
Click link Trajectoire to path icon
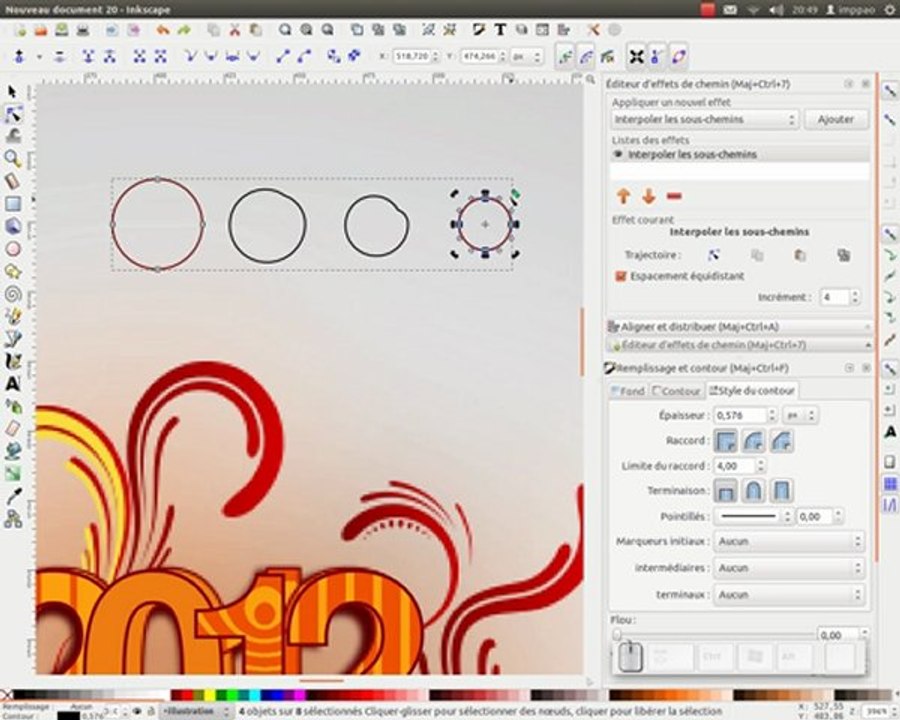tap(843, 255)
